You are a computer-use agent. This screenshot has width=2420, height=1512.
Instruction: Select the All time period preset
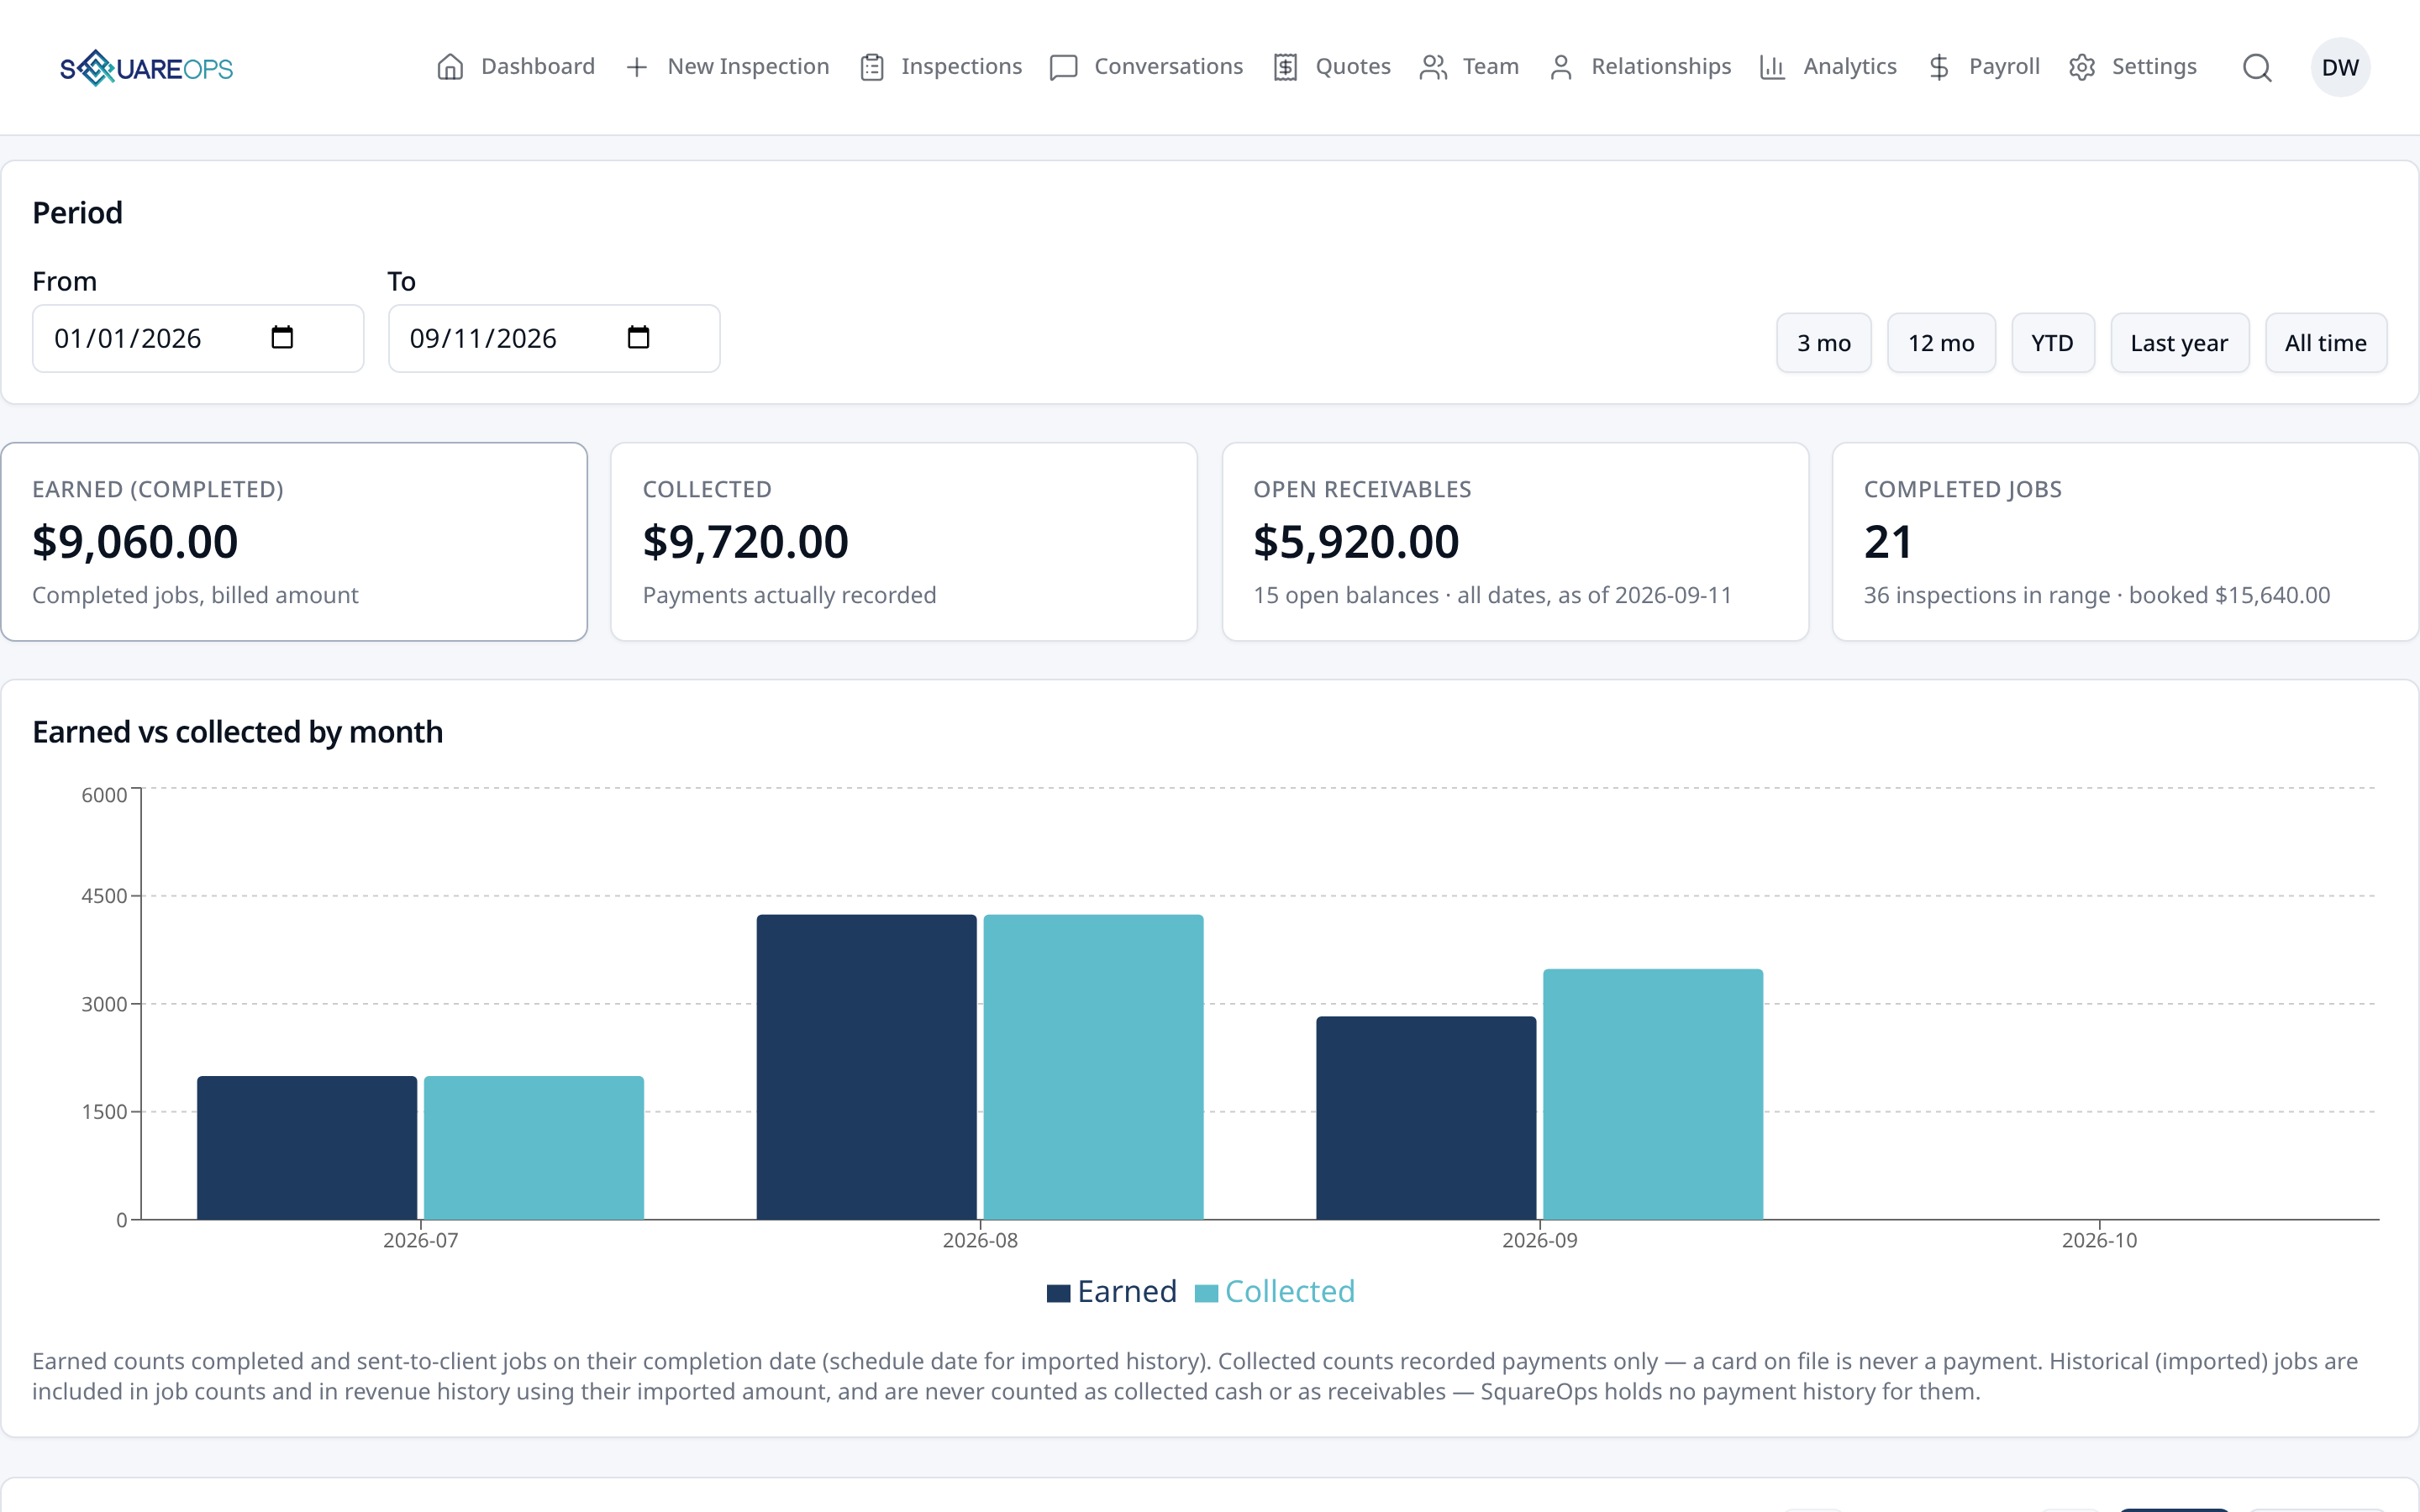2325,343
